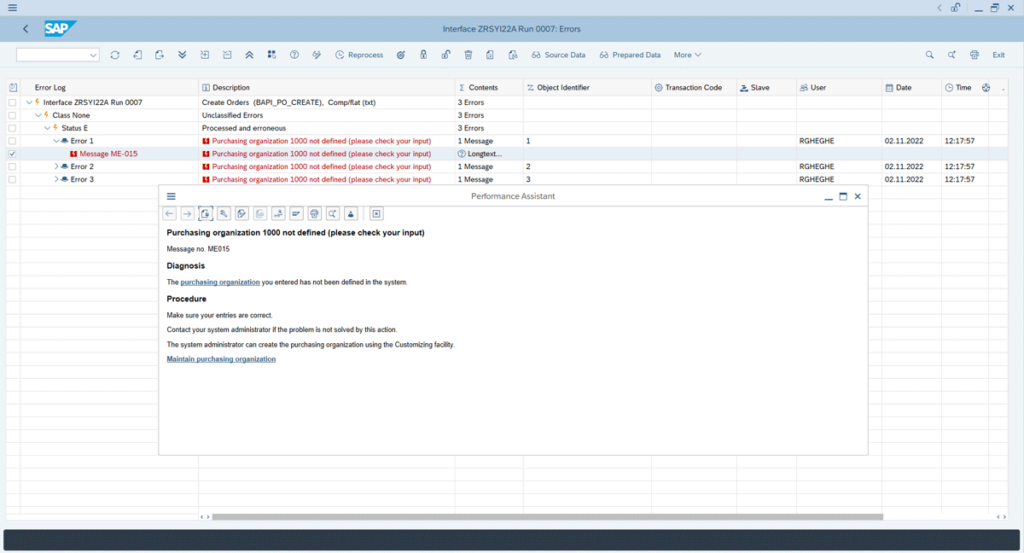Click the SAP logo
This screenshot has width=1024, height=553.
tap(60, 29)
